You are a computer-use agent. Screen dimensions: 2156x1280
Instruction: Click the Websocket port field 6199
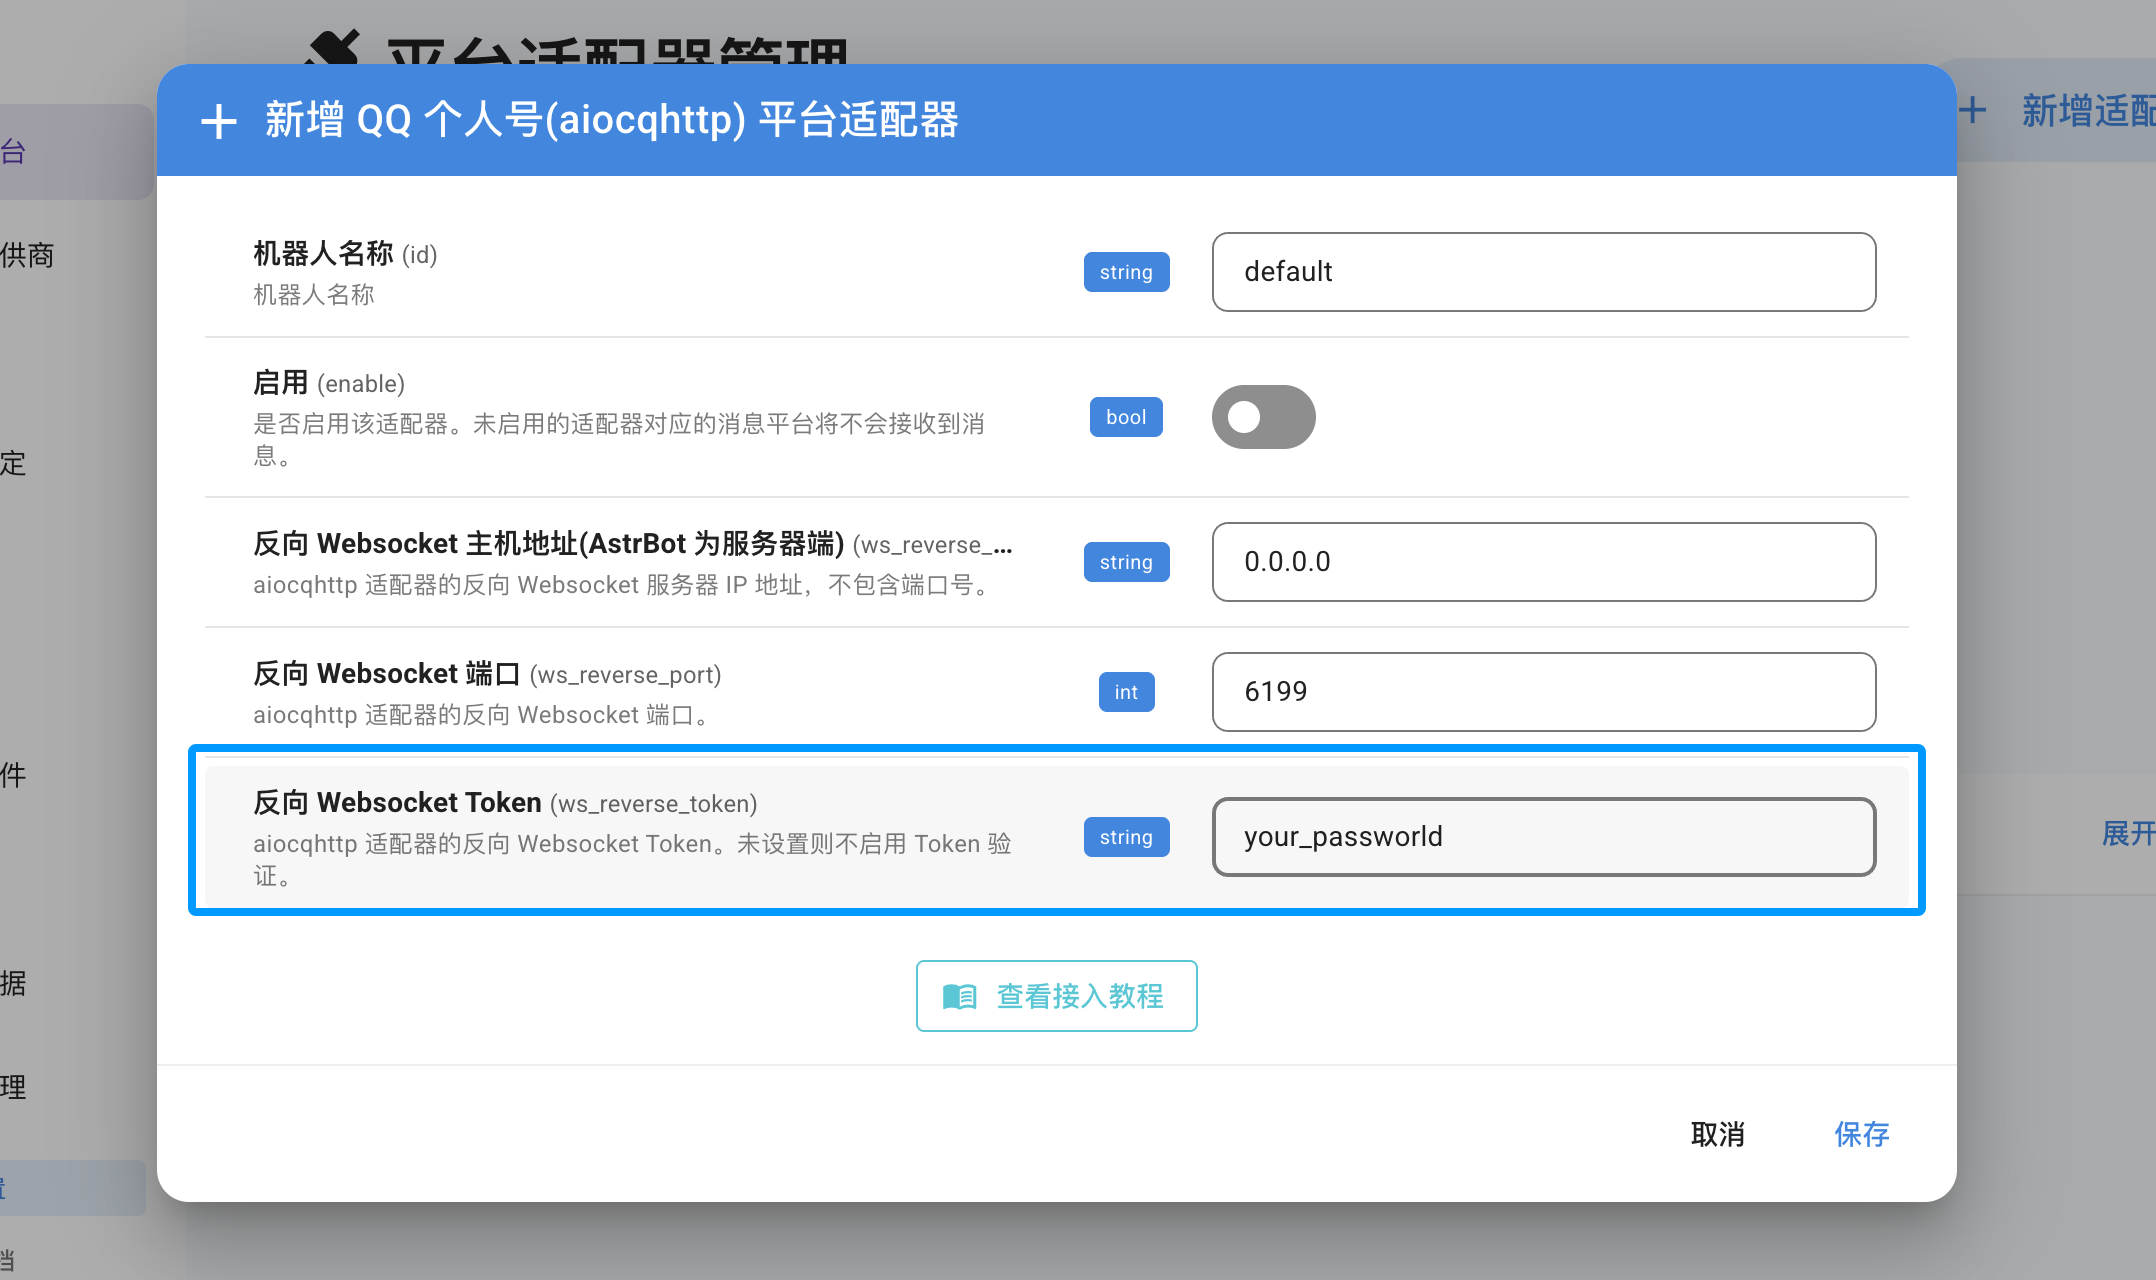1544,692
